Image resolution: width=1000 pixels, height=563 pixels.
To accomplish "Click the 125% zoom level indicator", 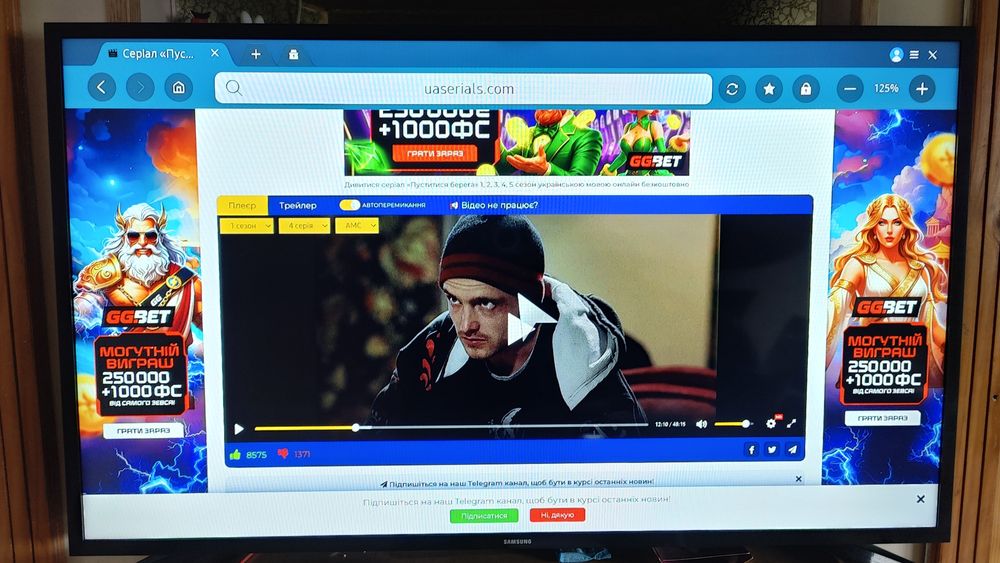I will click(886, 89).
